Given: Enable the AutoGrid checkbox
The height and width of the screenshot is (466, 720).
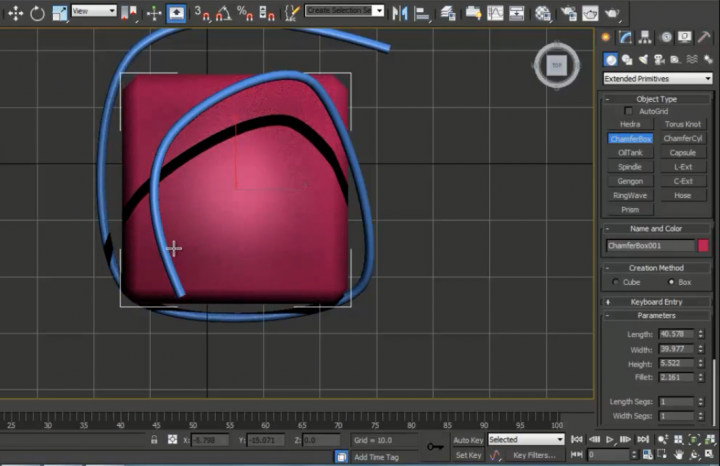Looking at the screenshot, I should point(629,111).
